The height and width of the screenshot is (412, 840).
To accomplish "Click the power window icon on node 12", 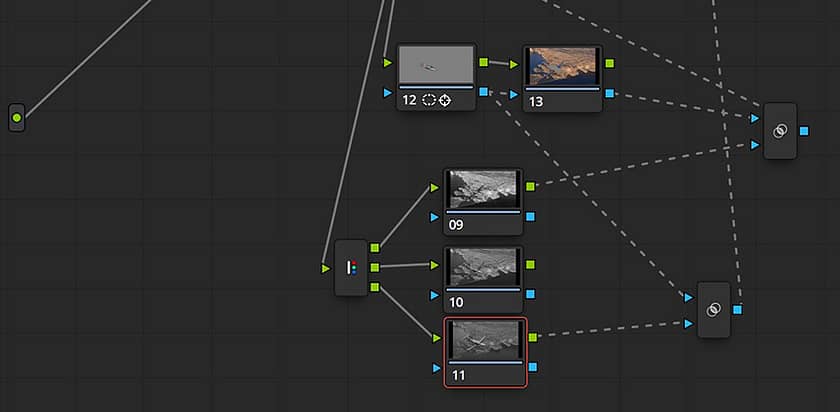I will (429, 100).
